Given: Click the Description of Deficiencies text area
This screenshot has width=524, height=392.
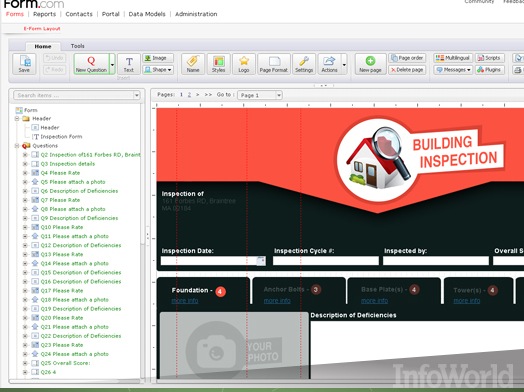Looking at the screenshot, I should click(x=417, y=349).
